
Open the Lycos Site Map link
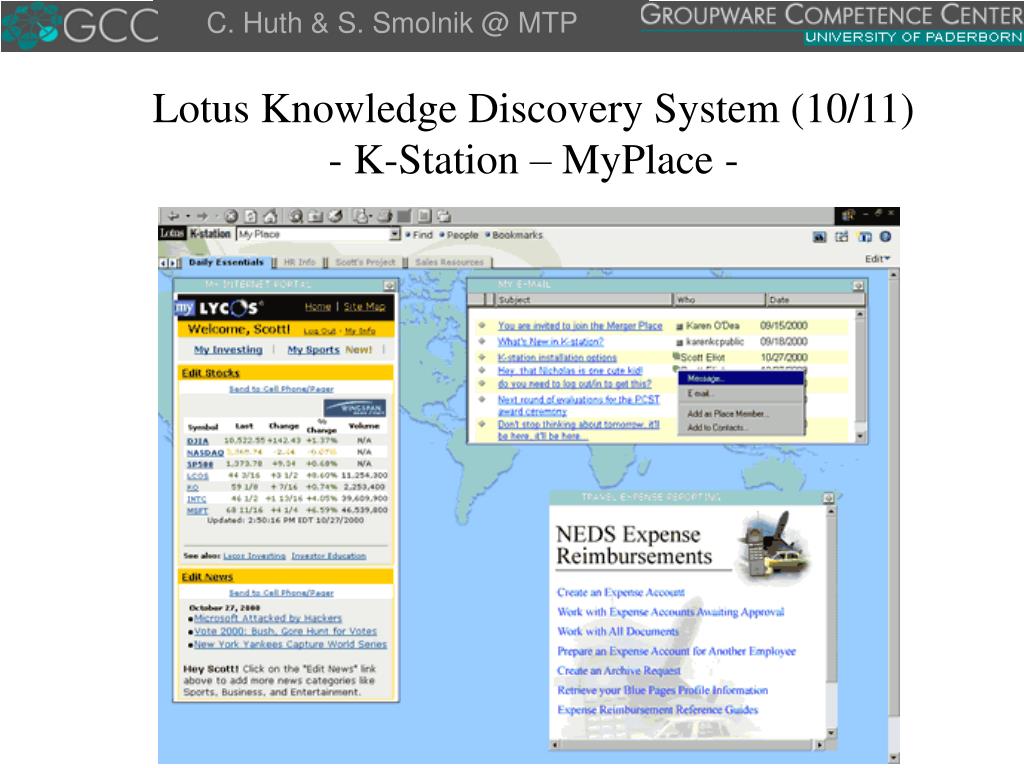click(364, 307)
